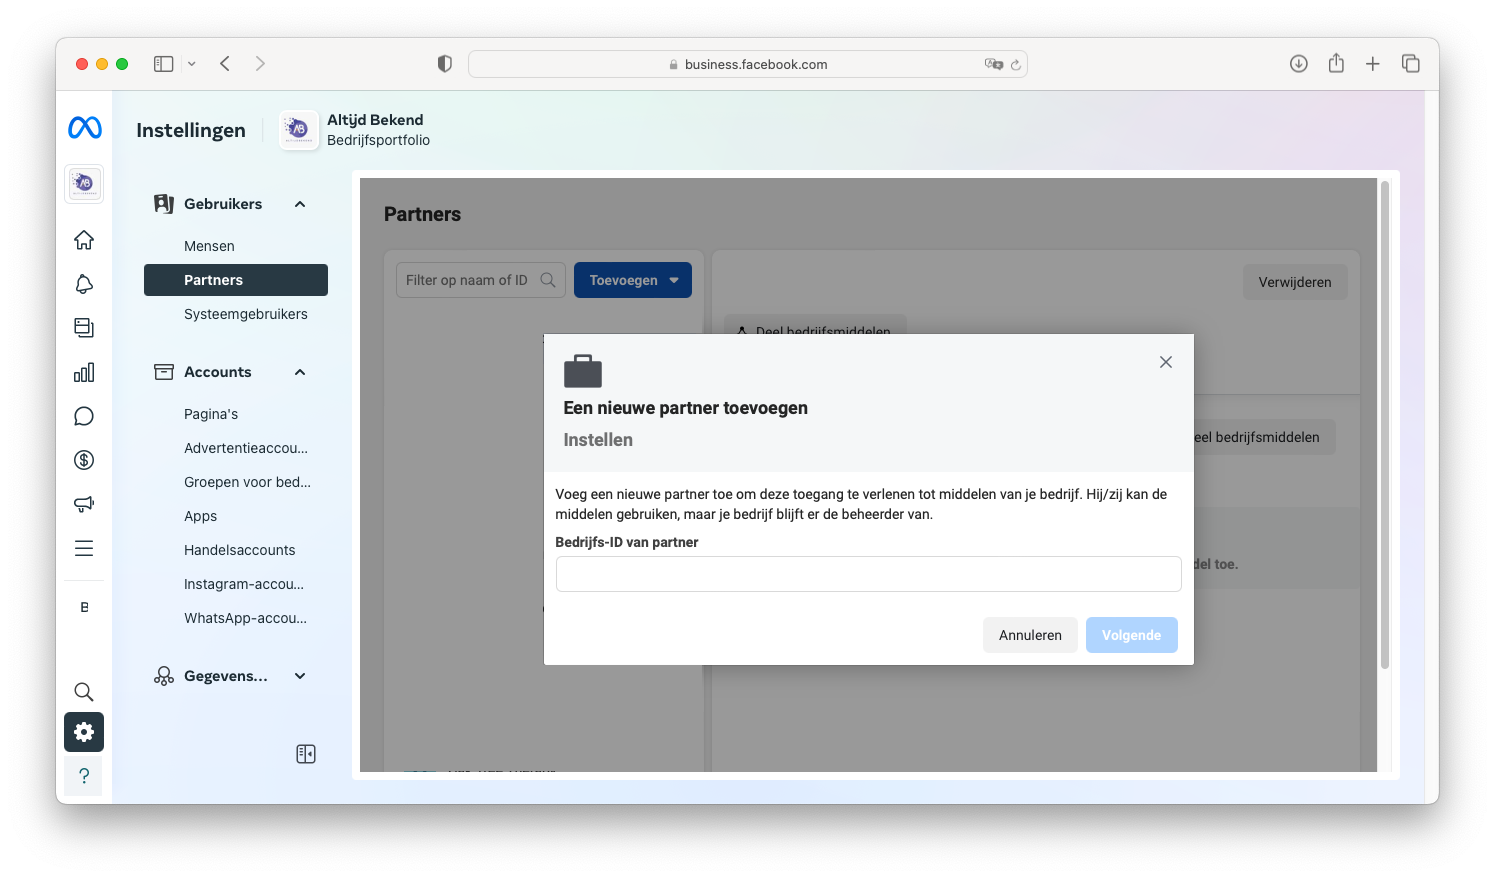Open the bar chart insights icon
Image resolution: width=1495 pixels, height=878 pixels.
pyautogui.click(x=84, y=372)
